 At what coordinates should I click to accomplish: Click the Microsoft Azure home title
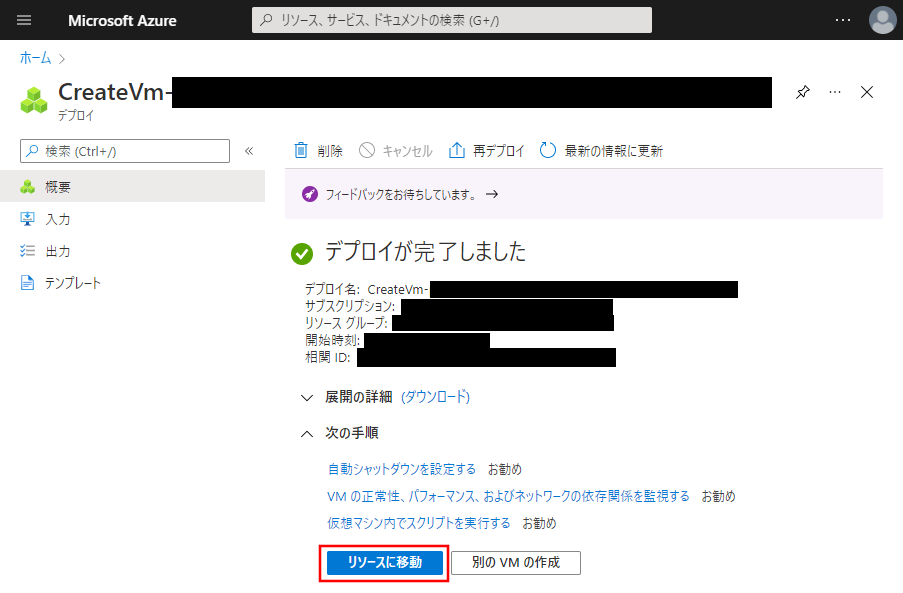coord(122,21)
